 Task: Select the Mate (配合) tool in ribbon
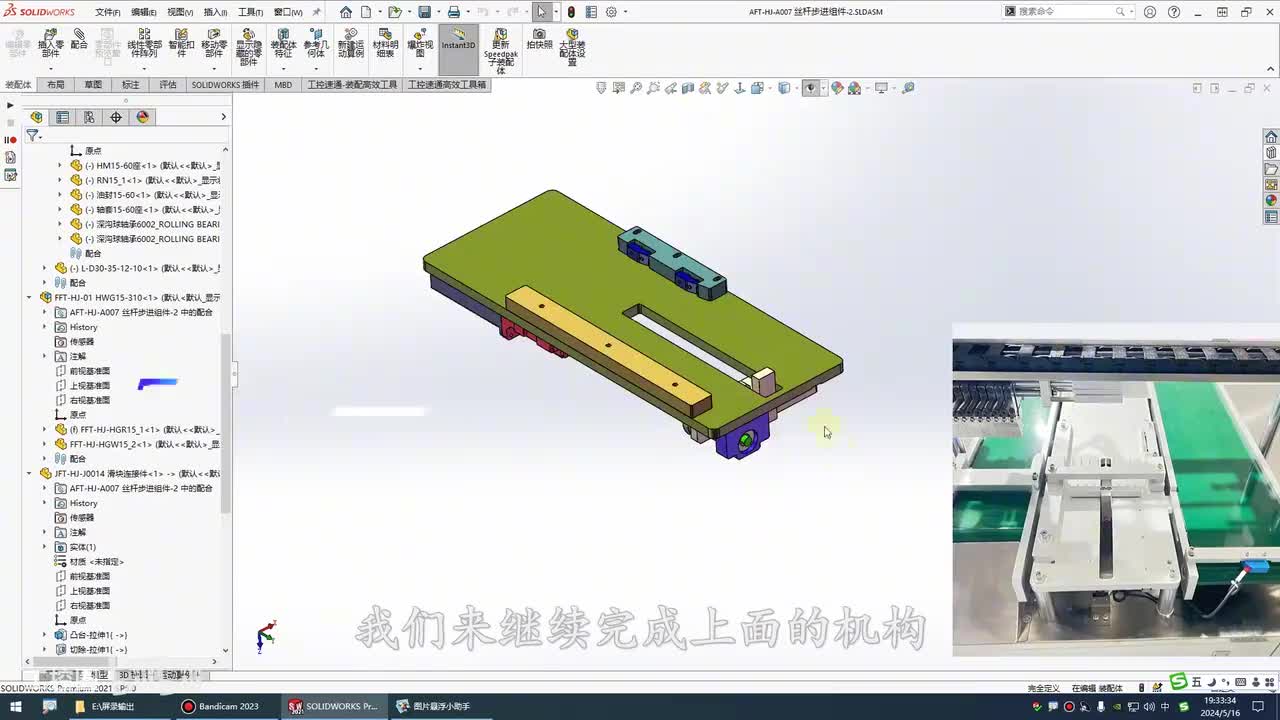coord(79,39)
